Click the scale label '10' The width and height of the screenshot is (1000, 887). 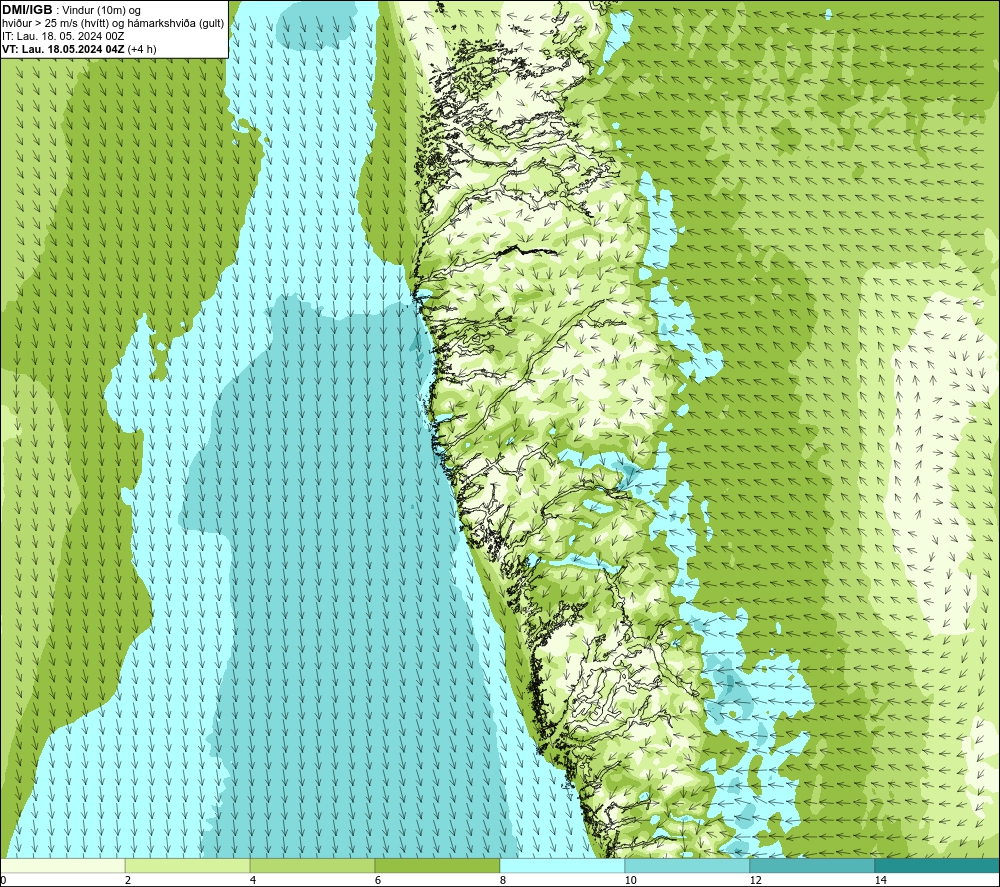630,881
